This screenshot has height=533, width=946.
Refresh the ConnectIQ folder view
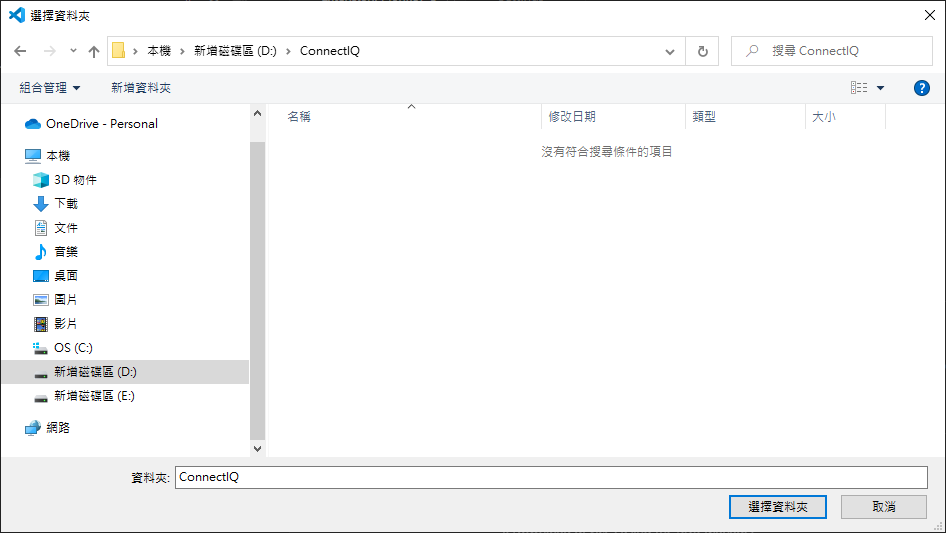[702, 51]
